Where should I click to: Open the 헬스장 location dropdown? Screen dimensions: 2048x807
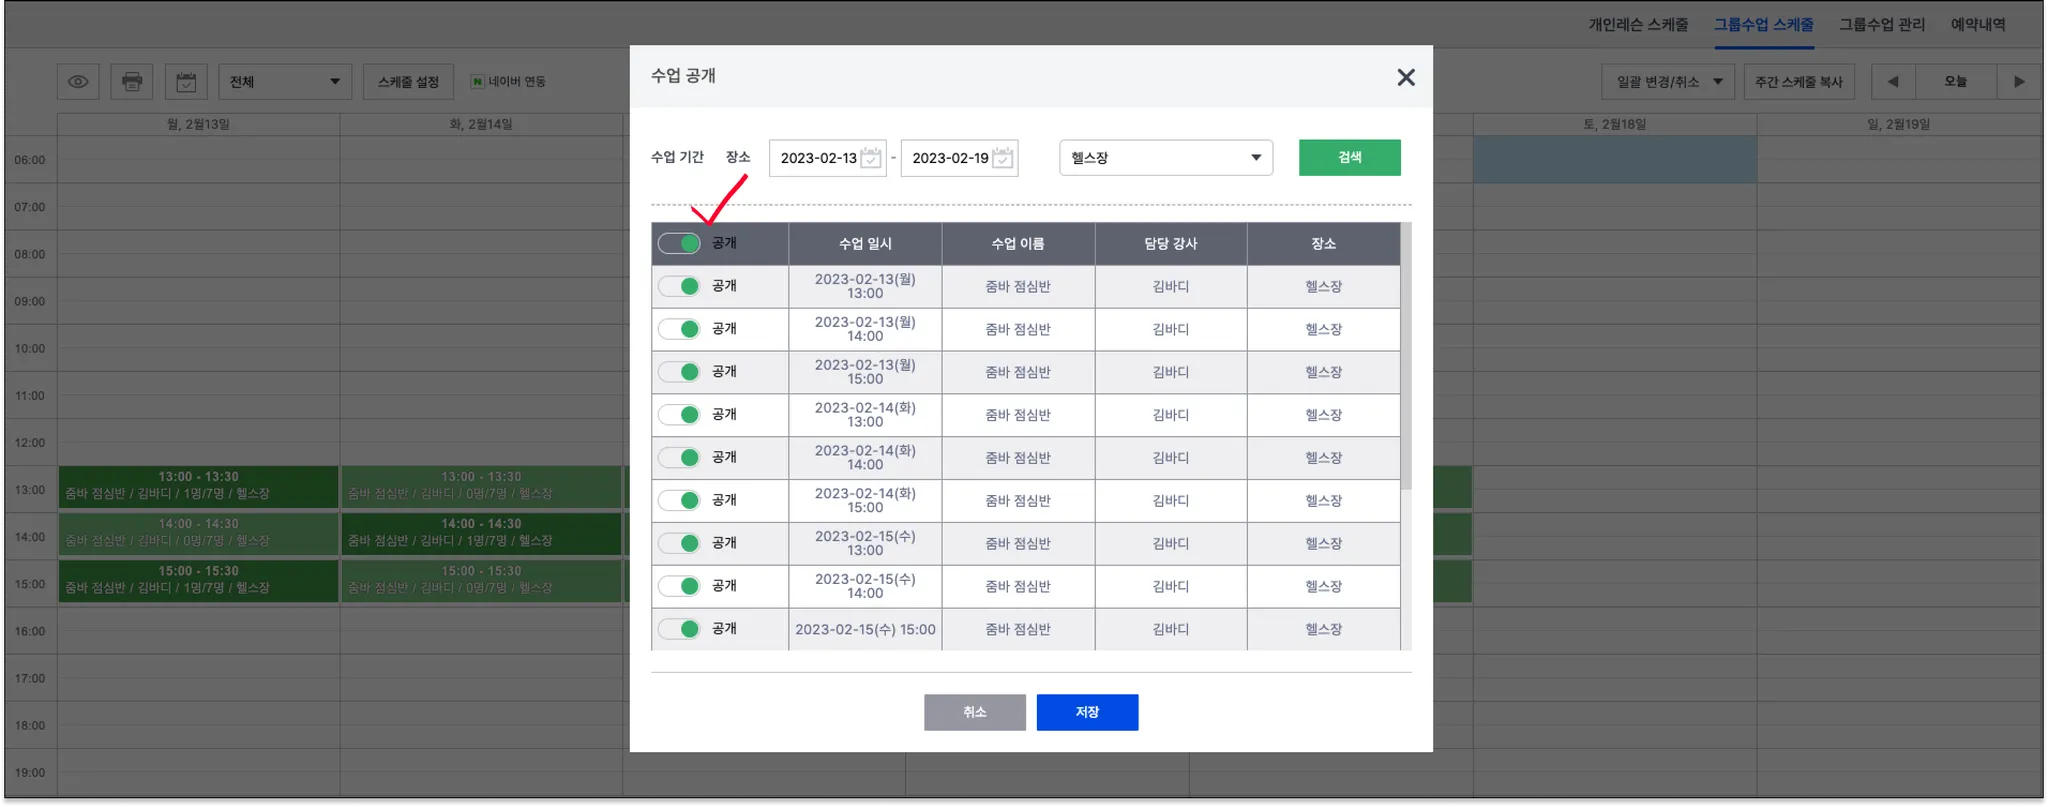[x=1166, y=158]
